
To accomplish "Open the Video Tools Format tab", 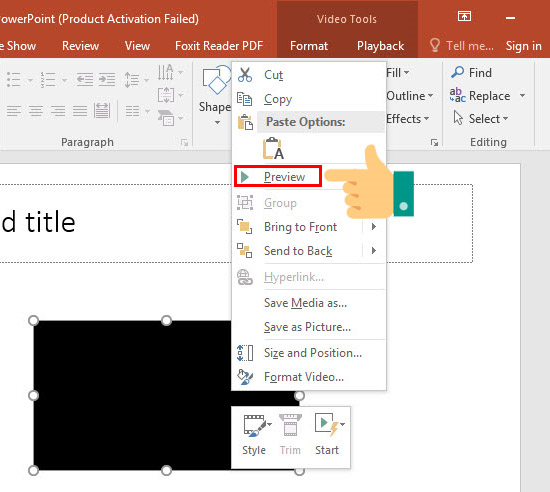I will pos(309,46).
